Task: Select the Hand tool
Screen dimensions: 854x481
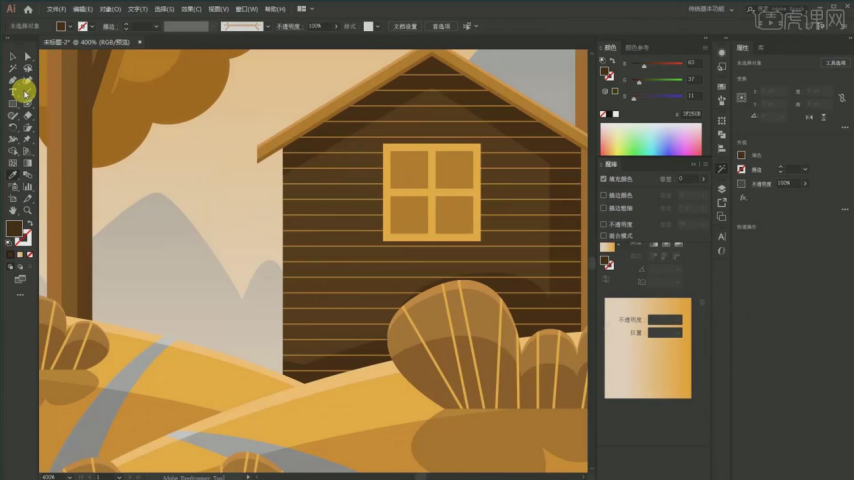Action: (x=12, y=210)
